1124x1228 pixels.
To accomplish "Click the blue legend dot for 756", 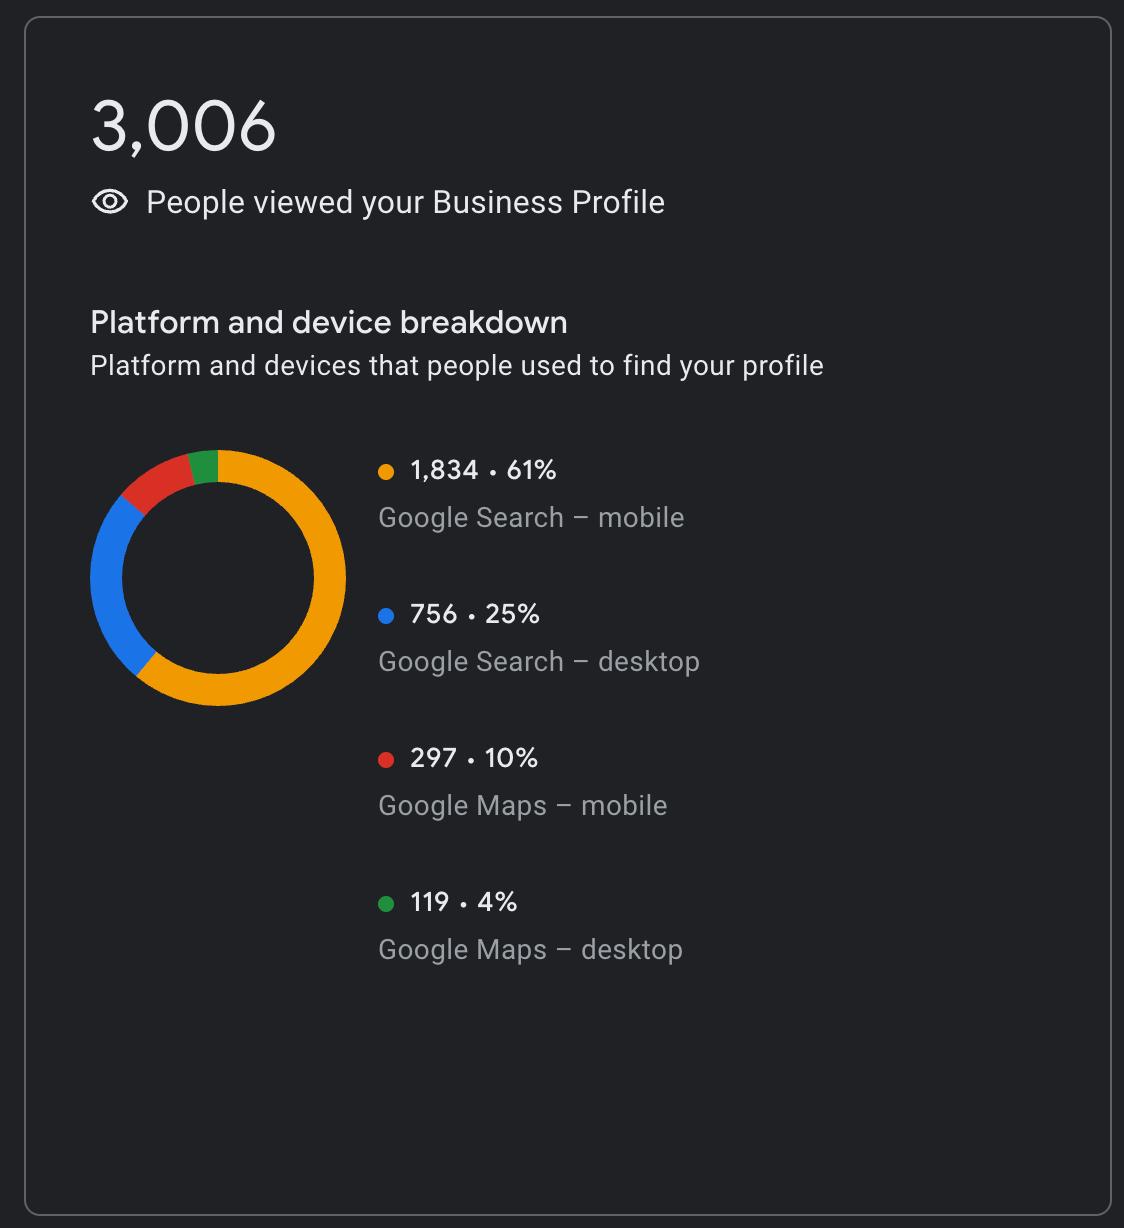I will (x=386, y=615).
